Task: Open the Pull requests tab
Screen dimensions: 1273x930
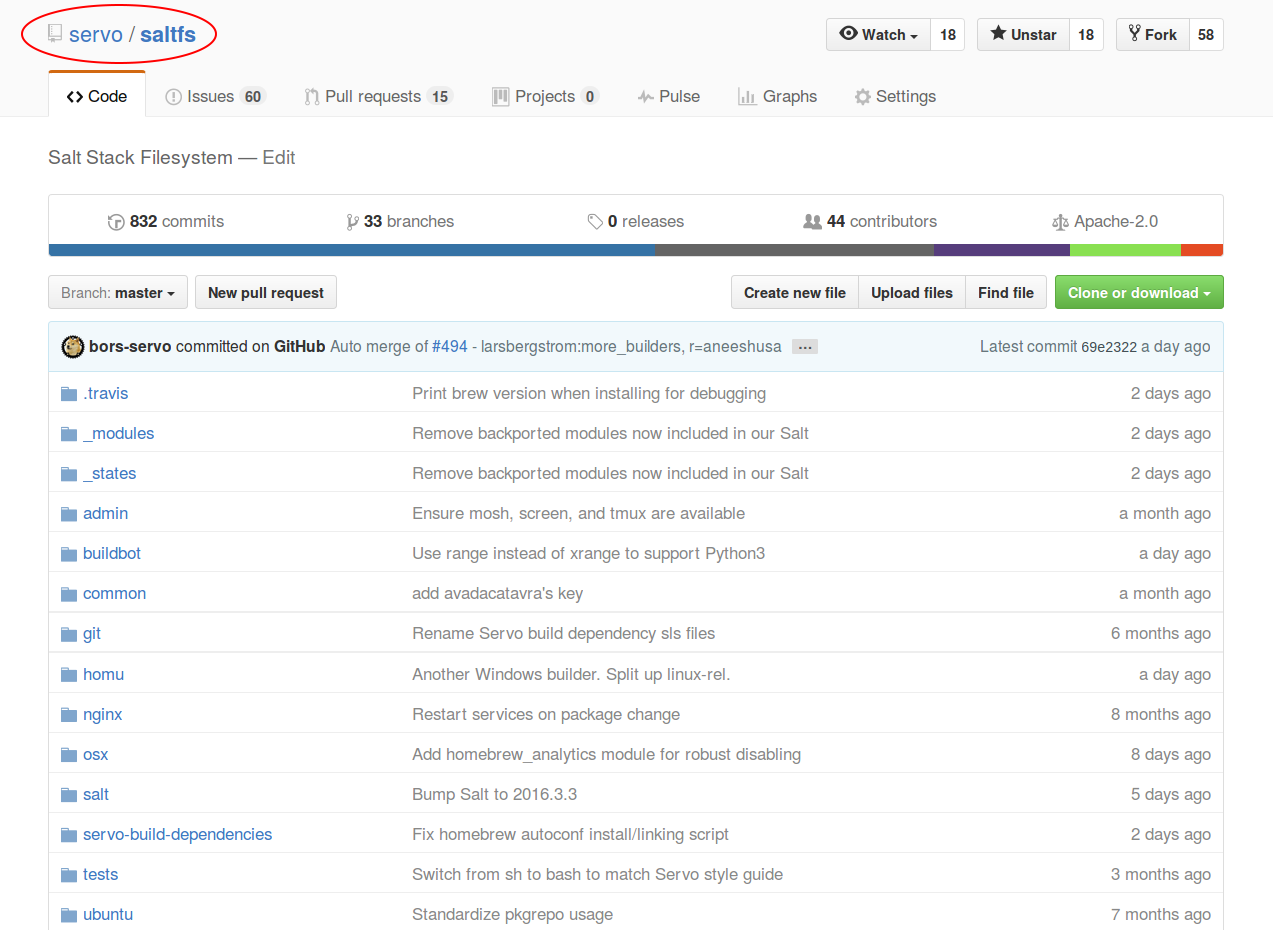Action: click(x=379, y=97)
